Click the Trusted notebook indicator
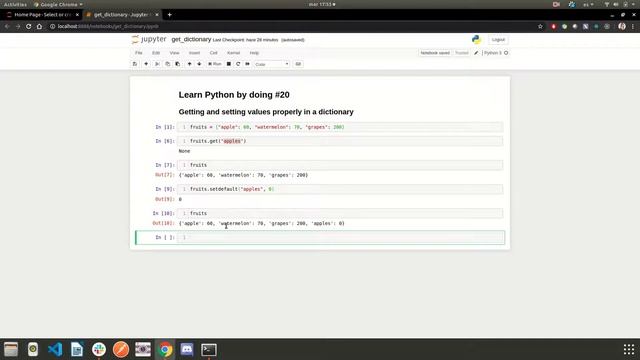The width and height of the screenshot is (640, 360). point(462,53)
